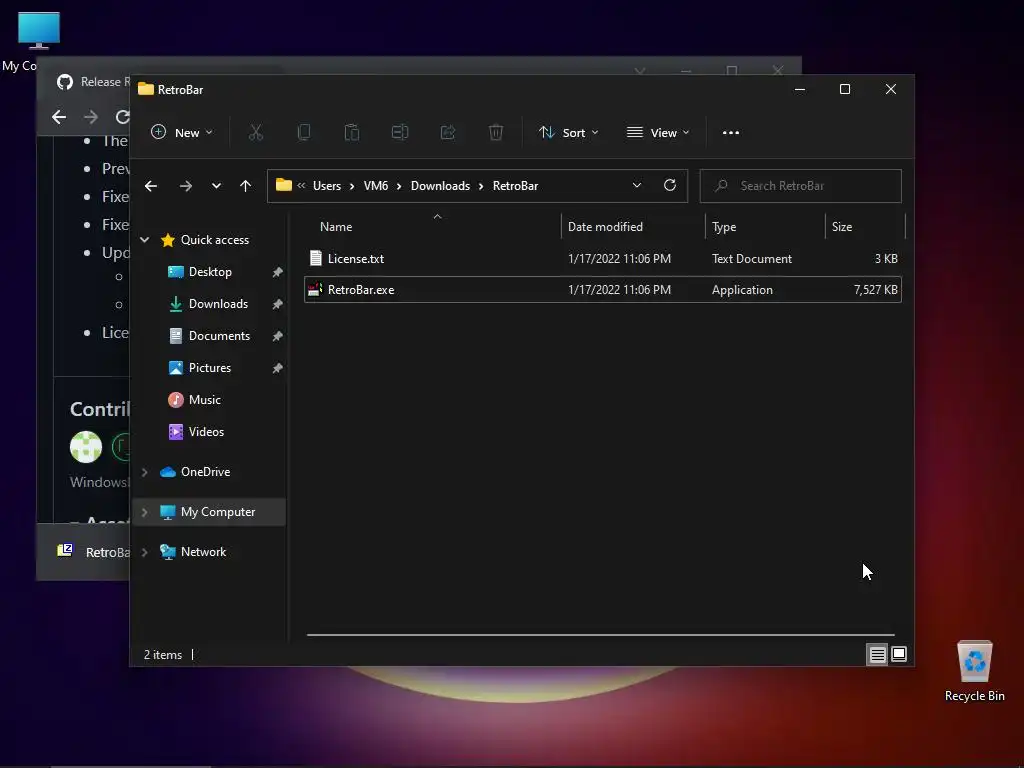Click the Search RetroBar field
1024x768 pixels.
click(x=801, y=186)
